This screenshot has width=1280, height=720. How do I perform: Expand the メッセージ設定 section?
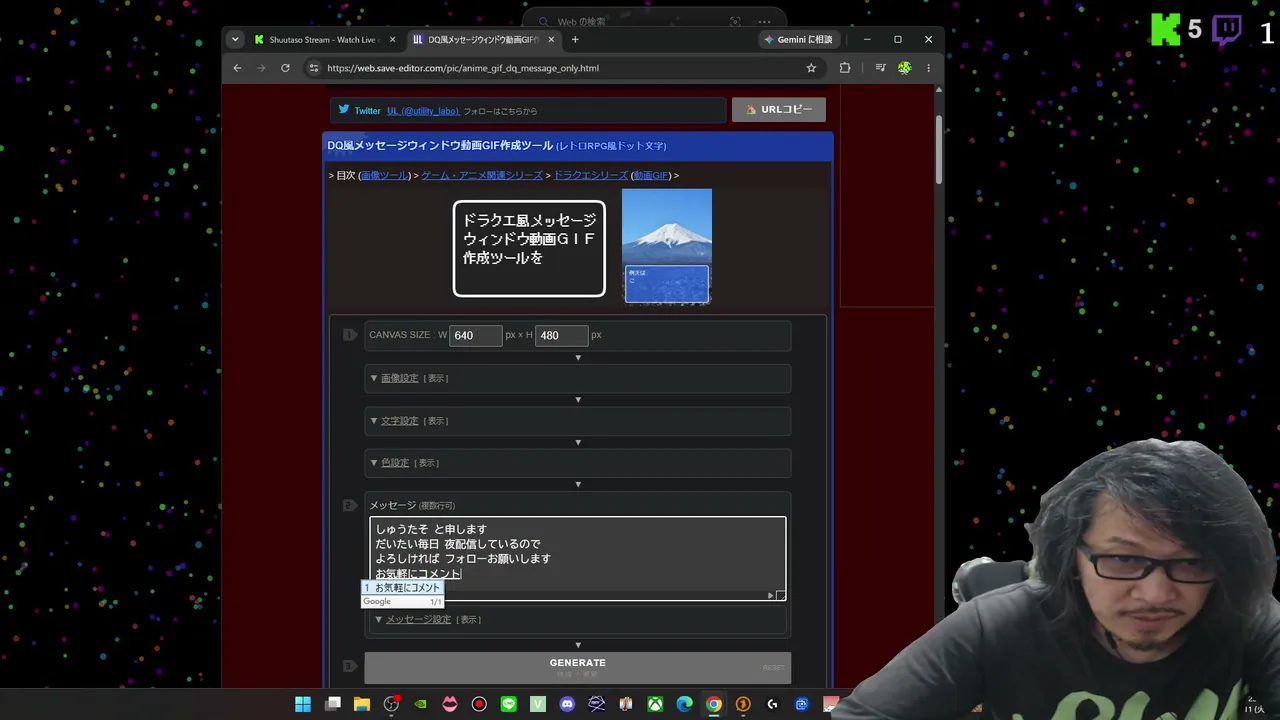418,620
